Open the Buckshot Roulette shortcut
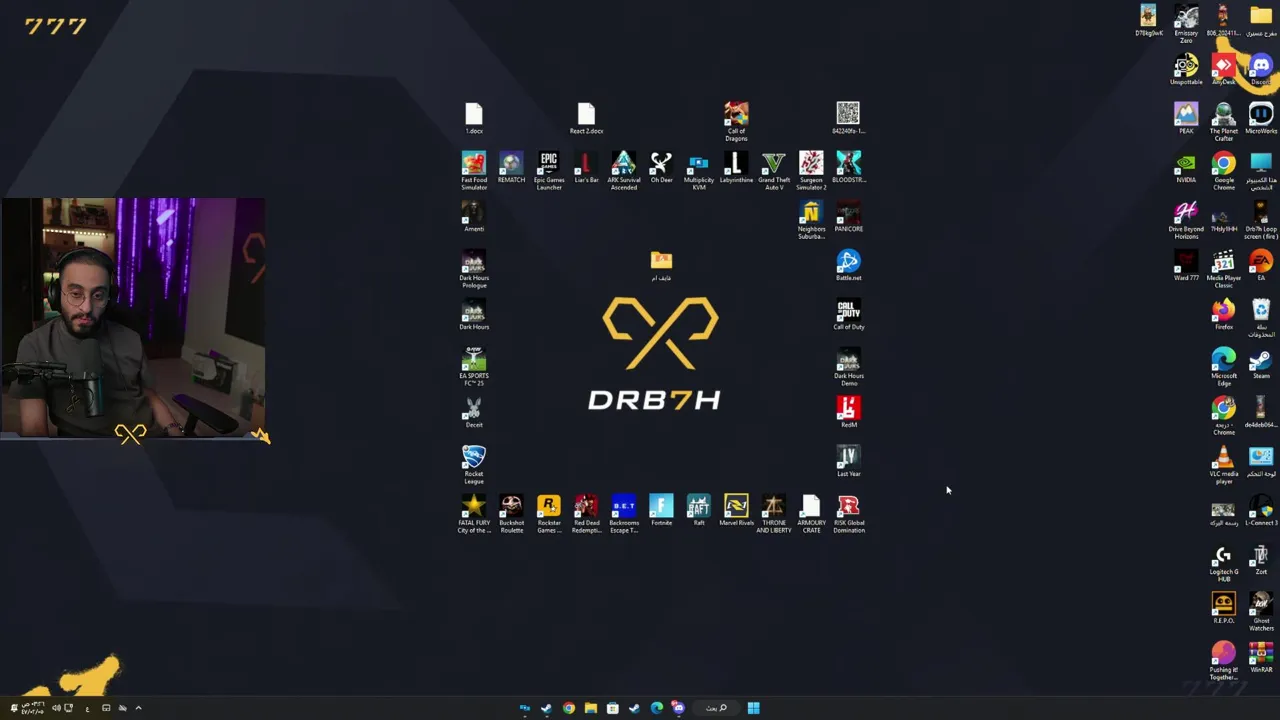The width and height of the screenshot is (1280, 720). (x=511, y=514)
